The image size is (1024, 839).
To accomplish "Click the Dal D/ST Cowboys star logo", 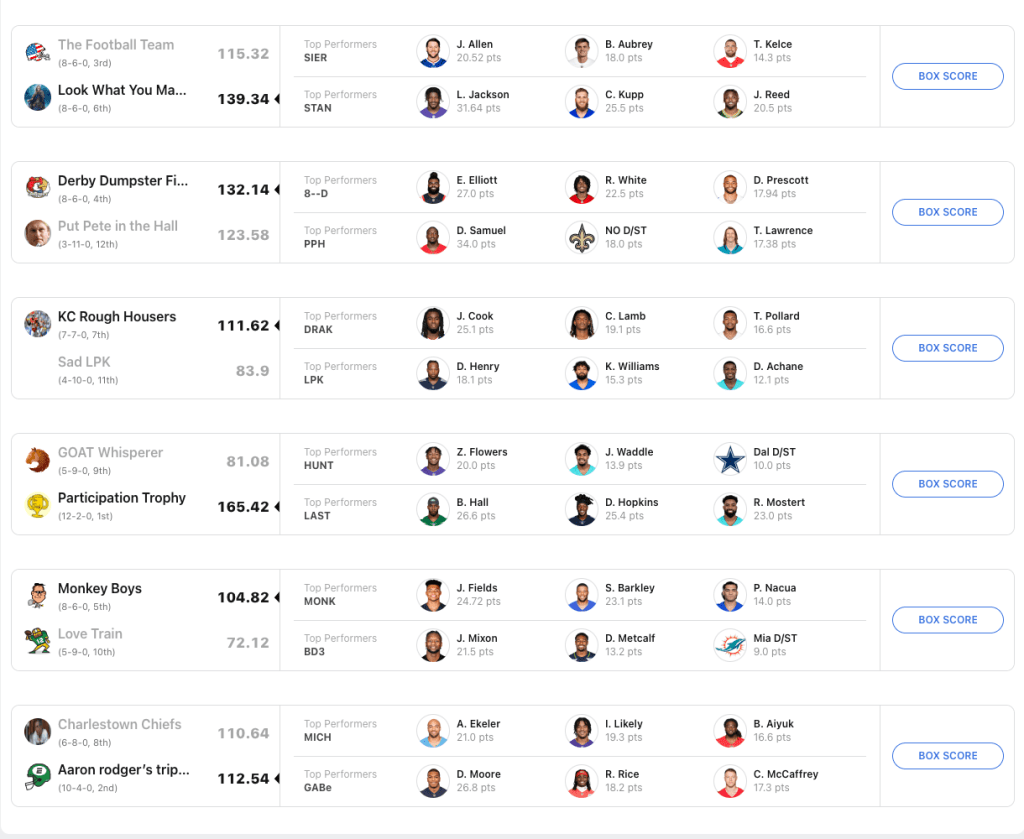I will pyautogui.click(x=730, y=459).
